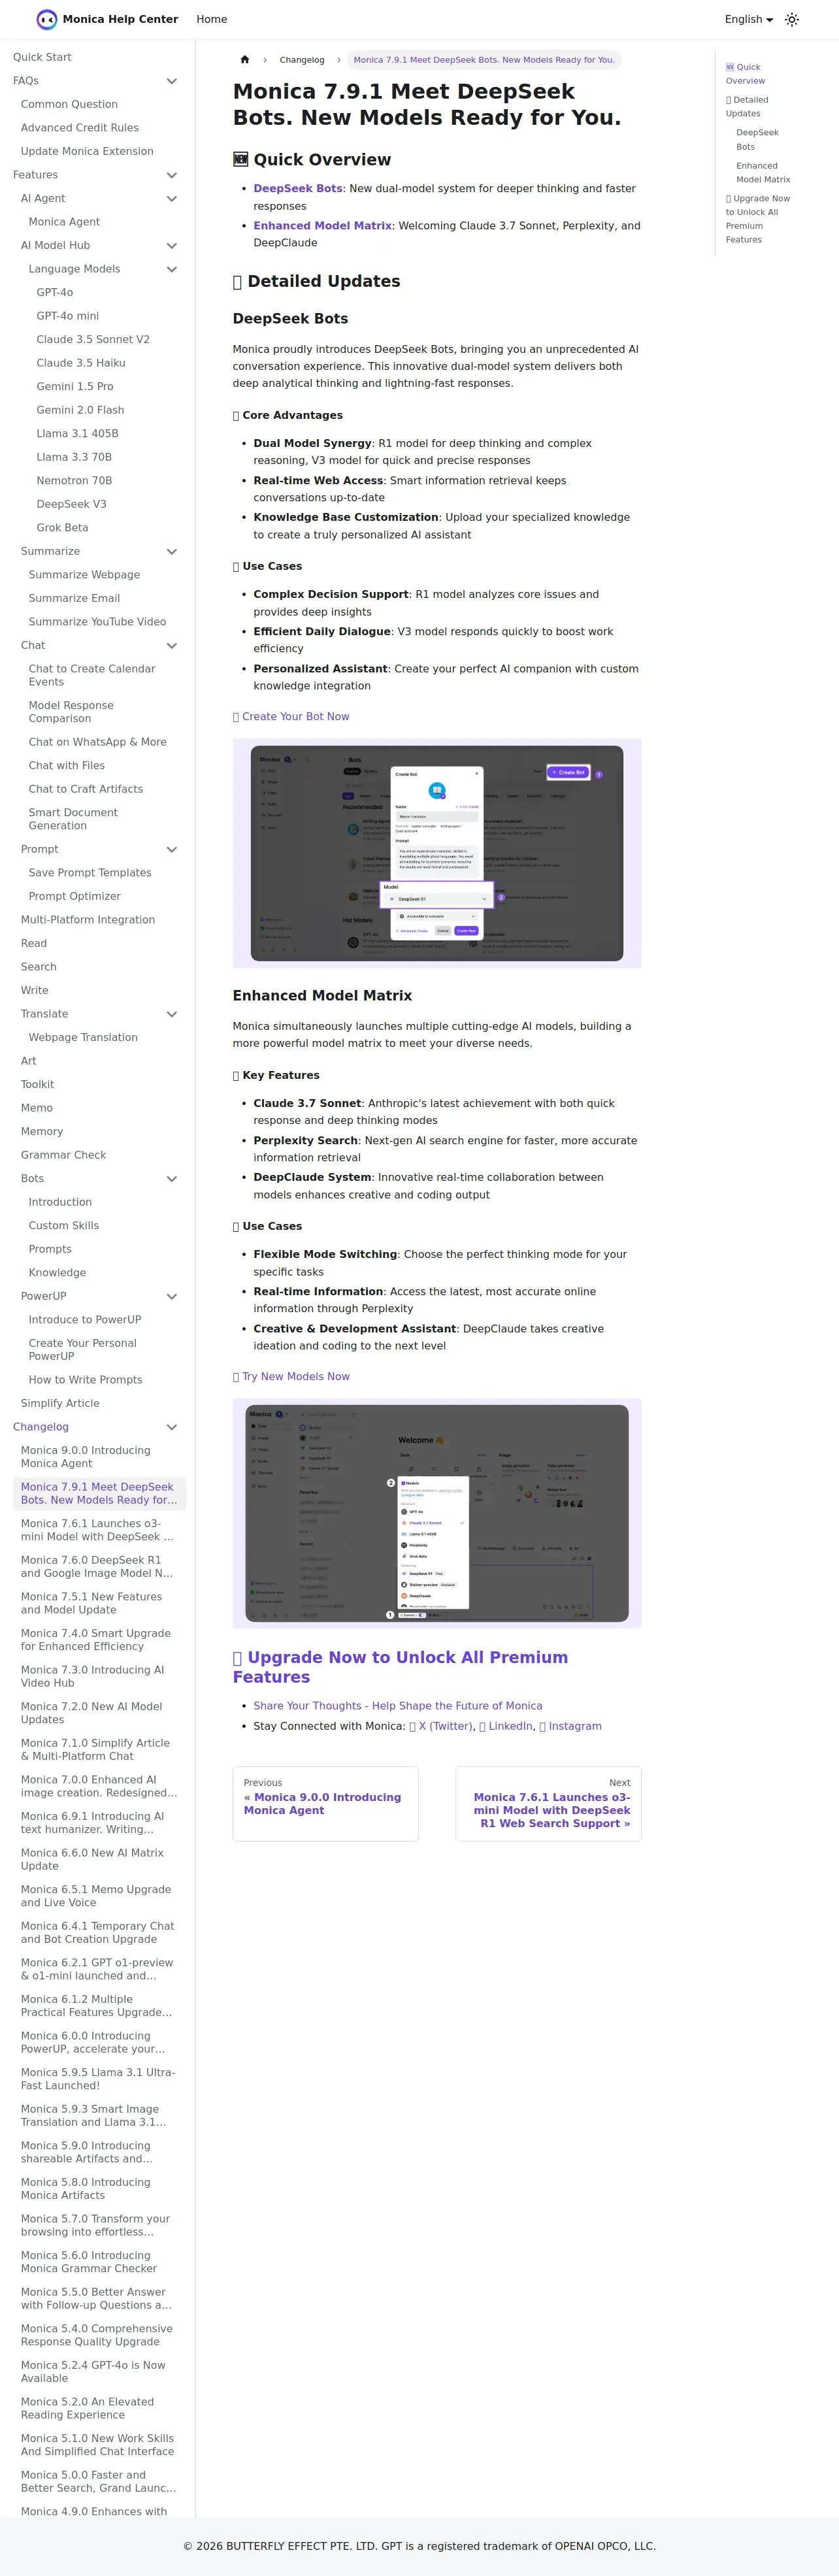Open Update Monica Extension page
839x2576 pixels.
(x=87, y=151)
